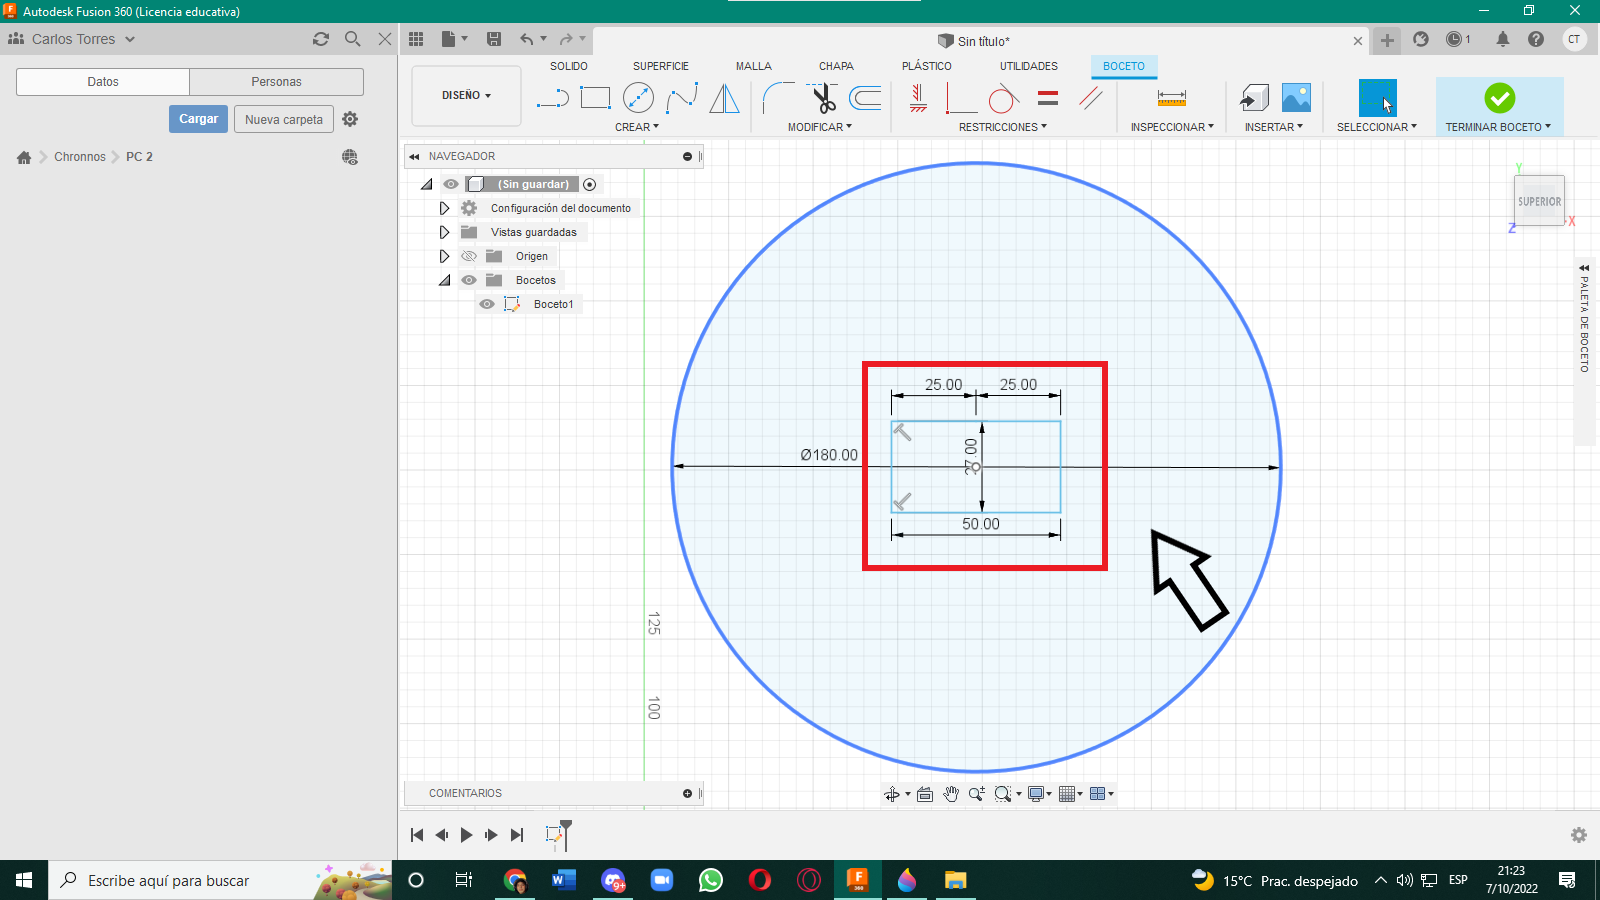Hide Boceto1 using its eye icon

487,304
